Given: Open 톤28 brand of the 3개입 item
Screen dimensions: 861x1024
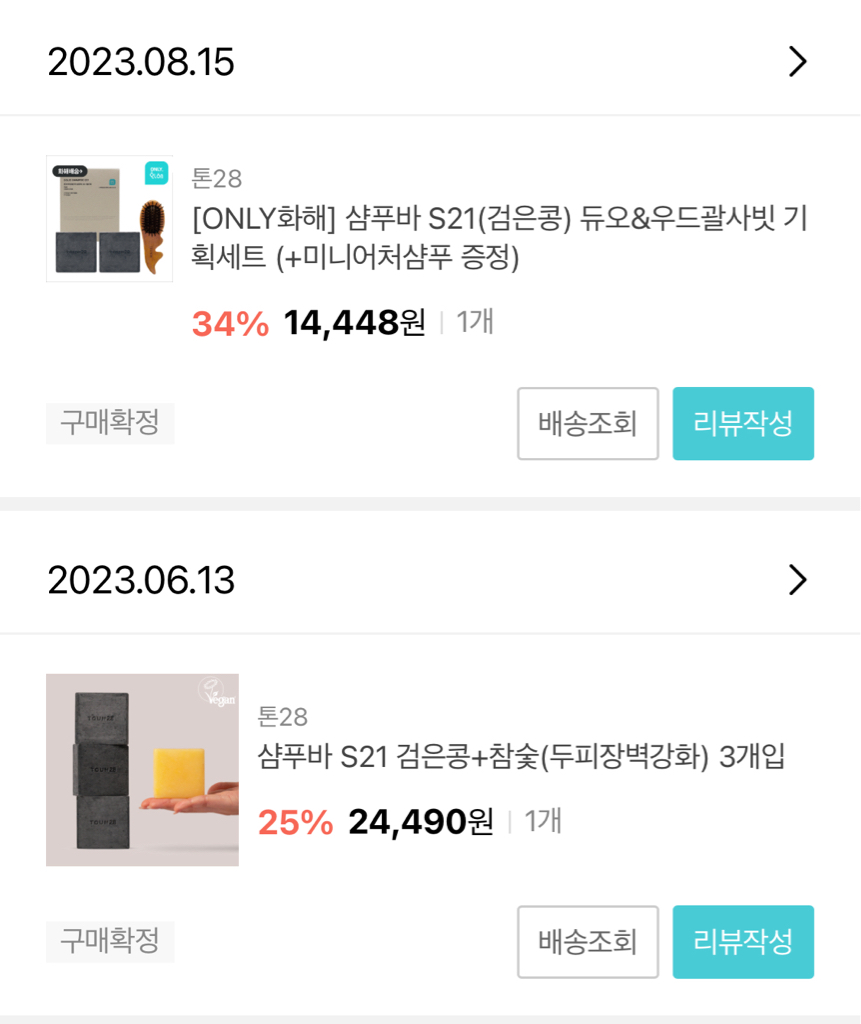Looking at the screenshot, I should [283, 717].
